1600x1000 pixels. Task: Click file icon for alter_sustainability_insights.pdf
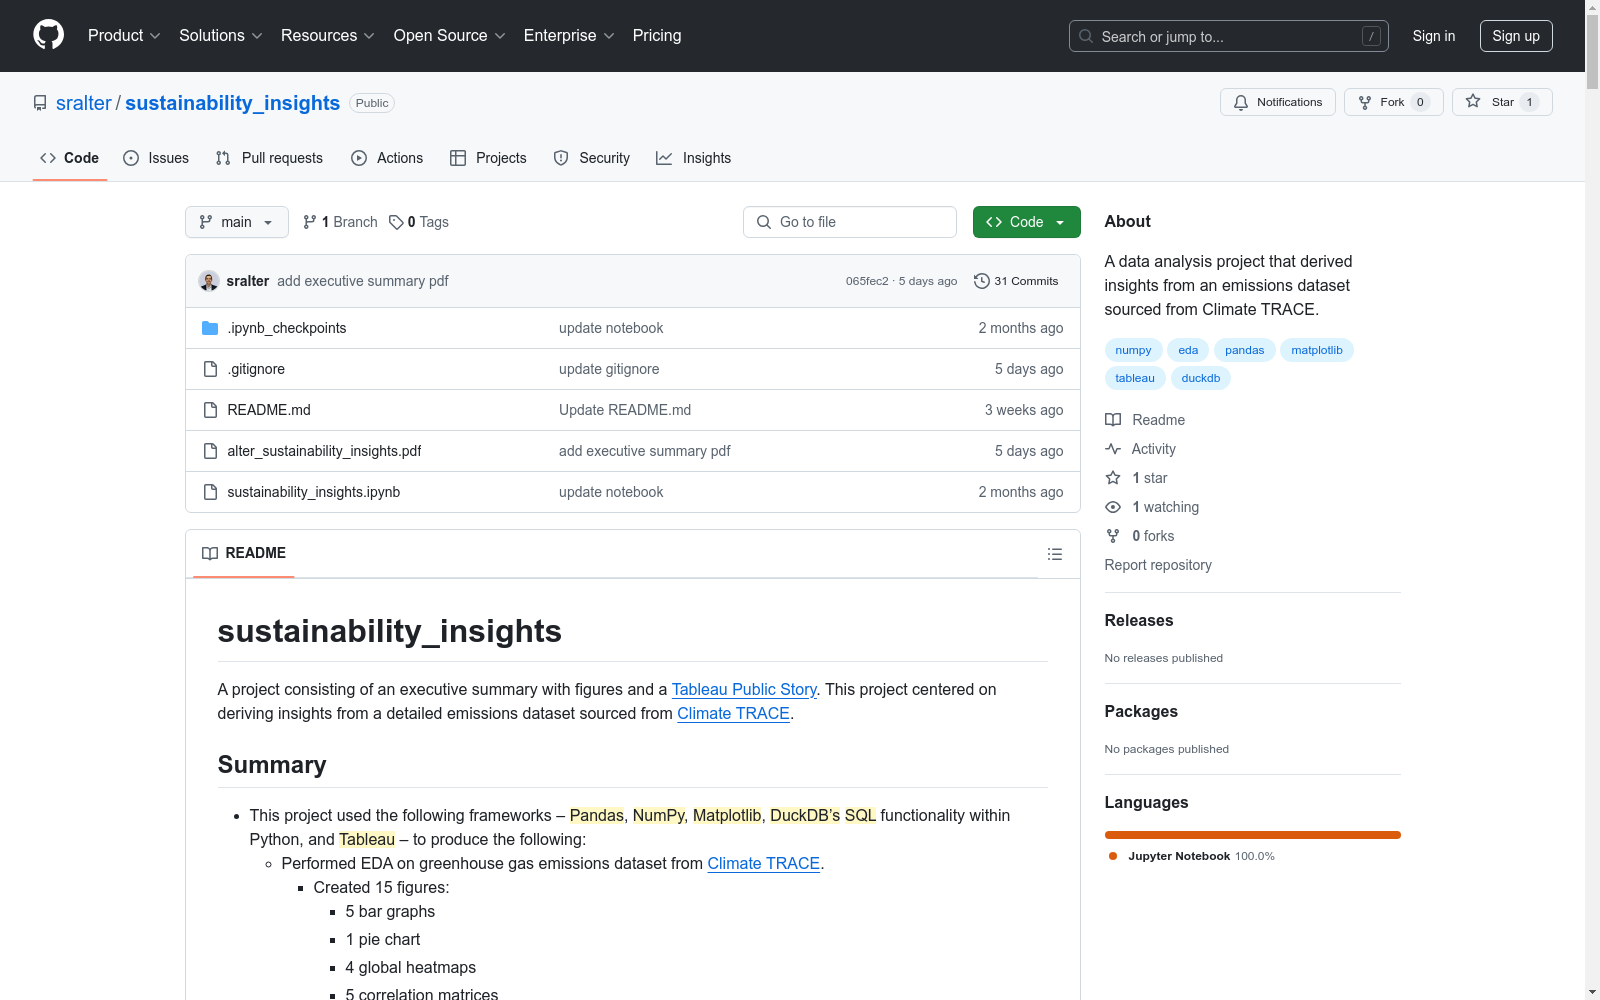[x=210, y=451]
